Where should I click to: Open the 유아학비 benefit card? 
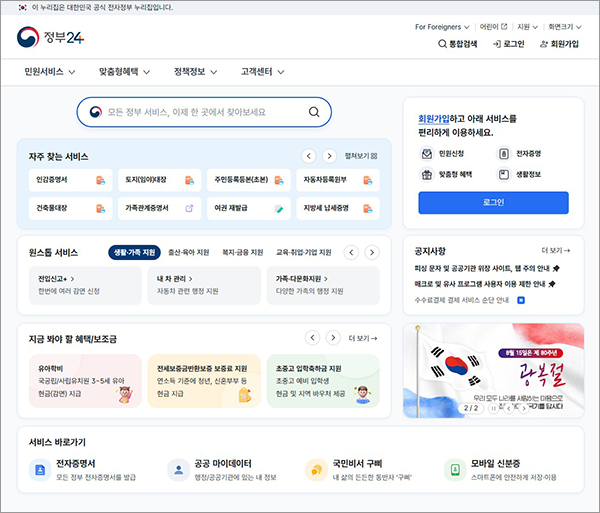coord(85,381)
